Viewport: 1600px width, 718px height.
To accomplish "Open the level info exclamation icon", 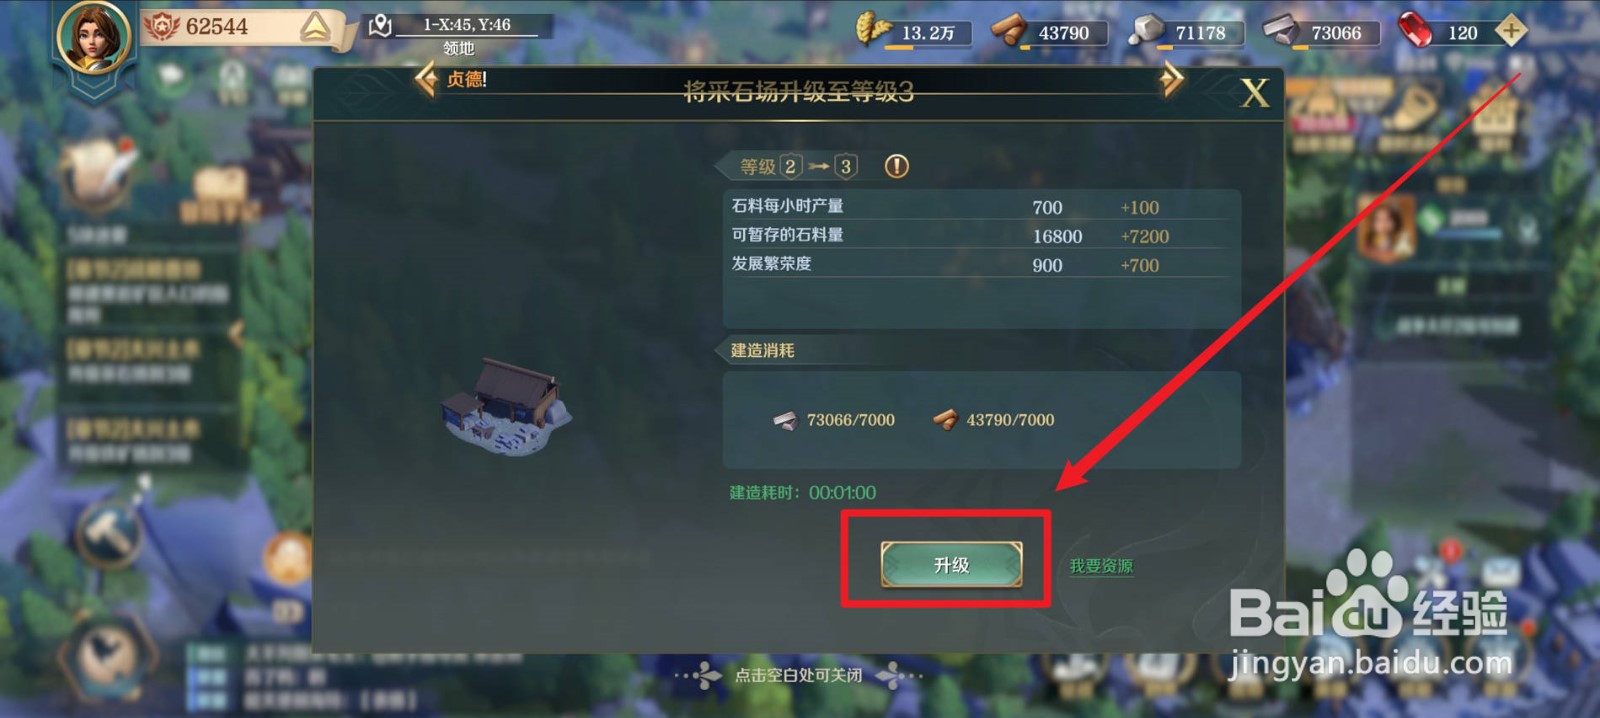I will point(897,166).
